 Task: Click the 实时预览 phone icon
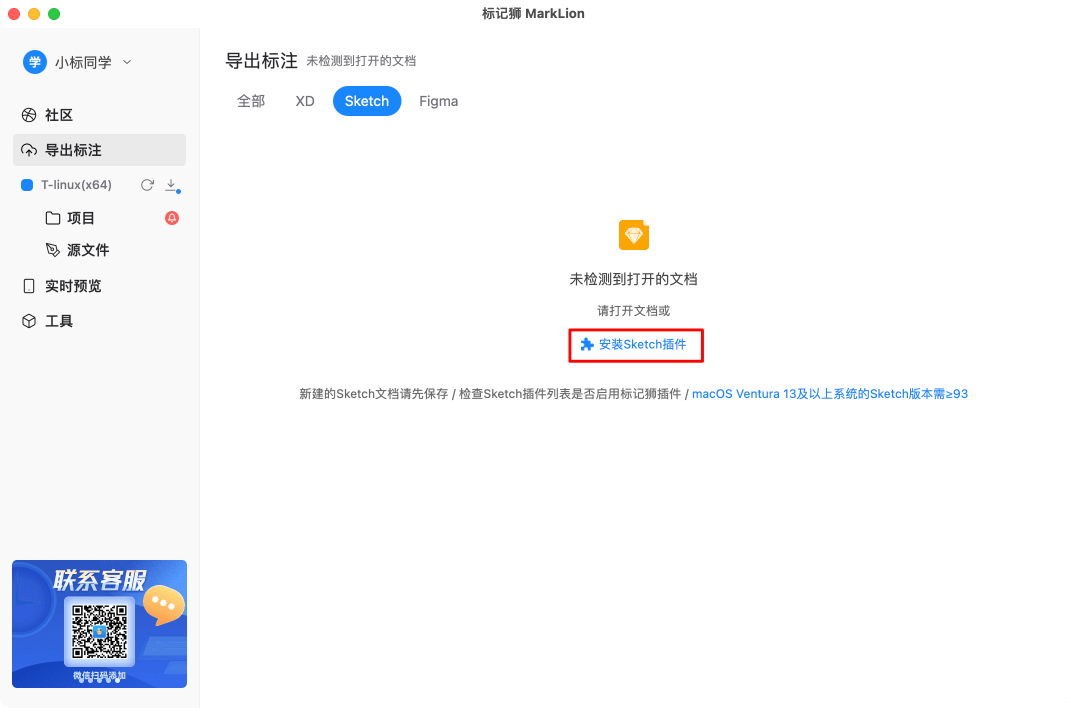[x=29, y=286]
